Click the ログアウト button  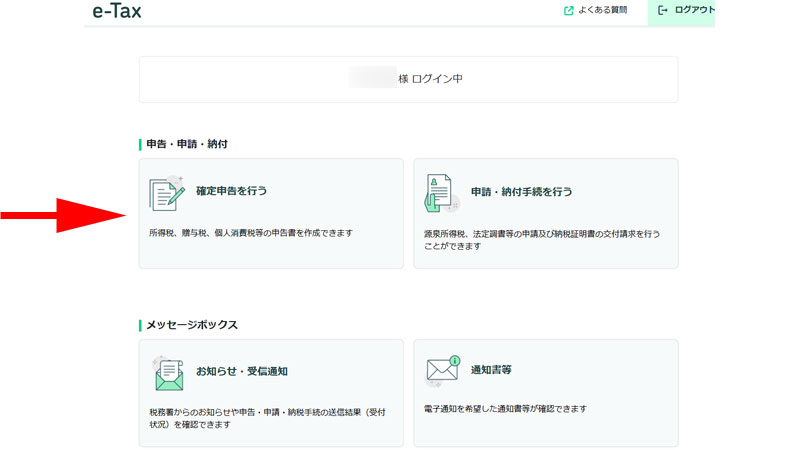(681, 13)
